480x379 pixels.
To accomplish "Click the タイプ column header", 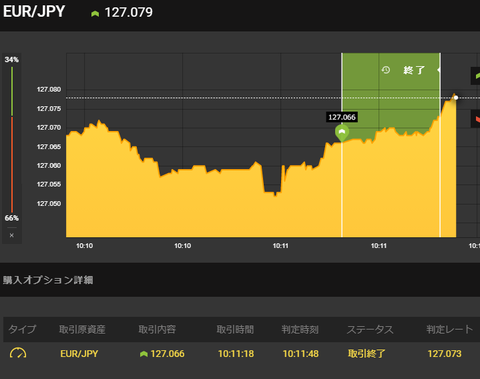I will point(22,330).
